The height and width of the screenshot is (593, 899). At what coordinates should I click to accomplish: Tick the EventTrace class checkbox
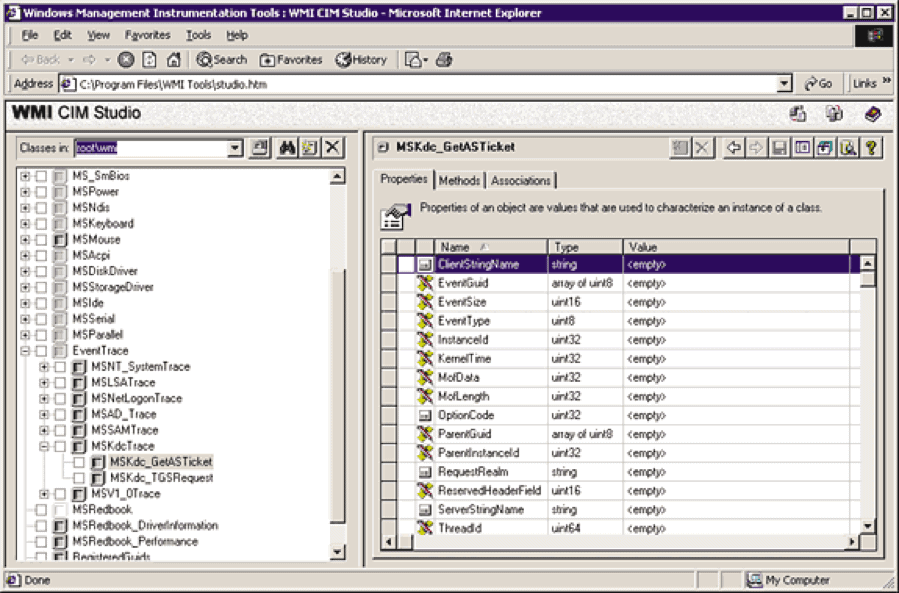point(41,351)
